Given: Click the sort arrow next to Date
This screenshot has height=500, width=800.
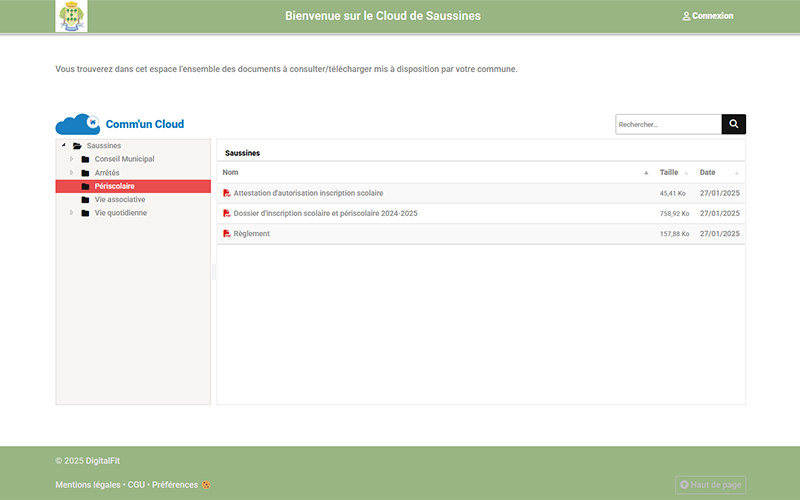Looking at the screenshot, I should (x=737, y=173).
